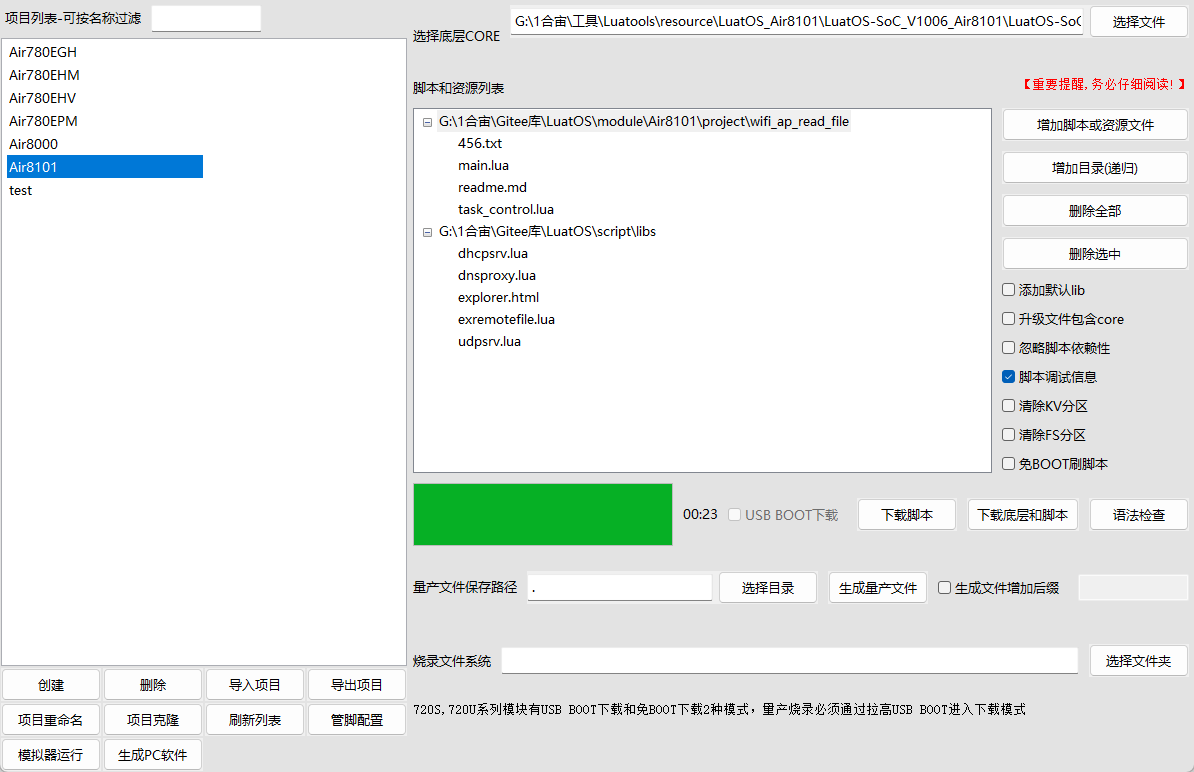Click 刷新列表 button

[x=255, y=720]
